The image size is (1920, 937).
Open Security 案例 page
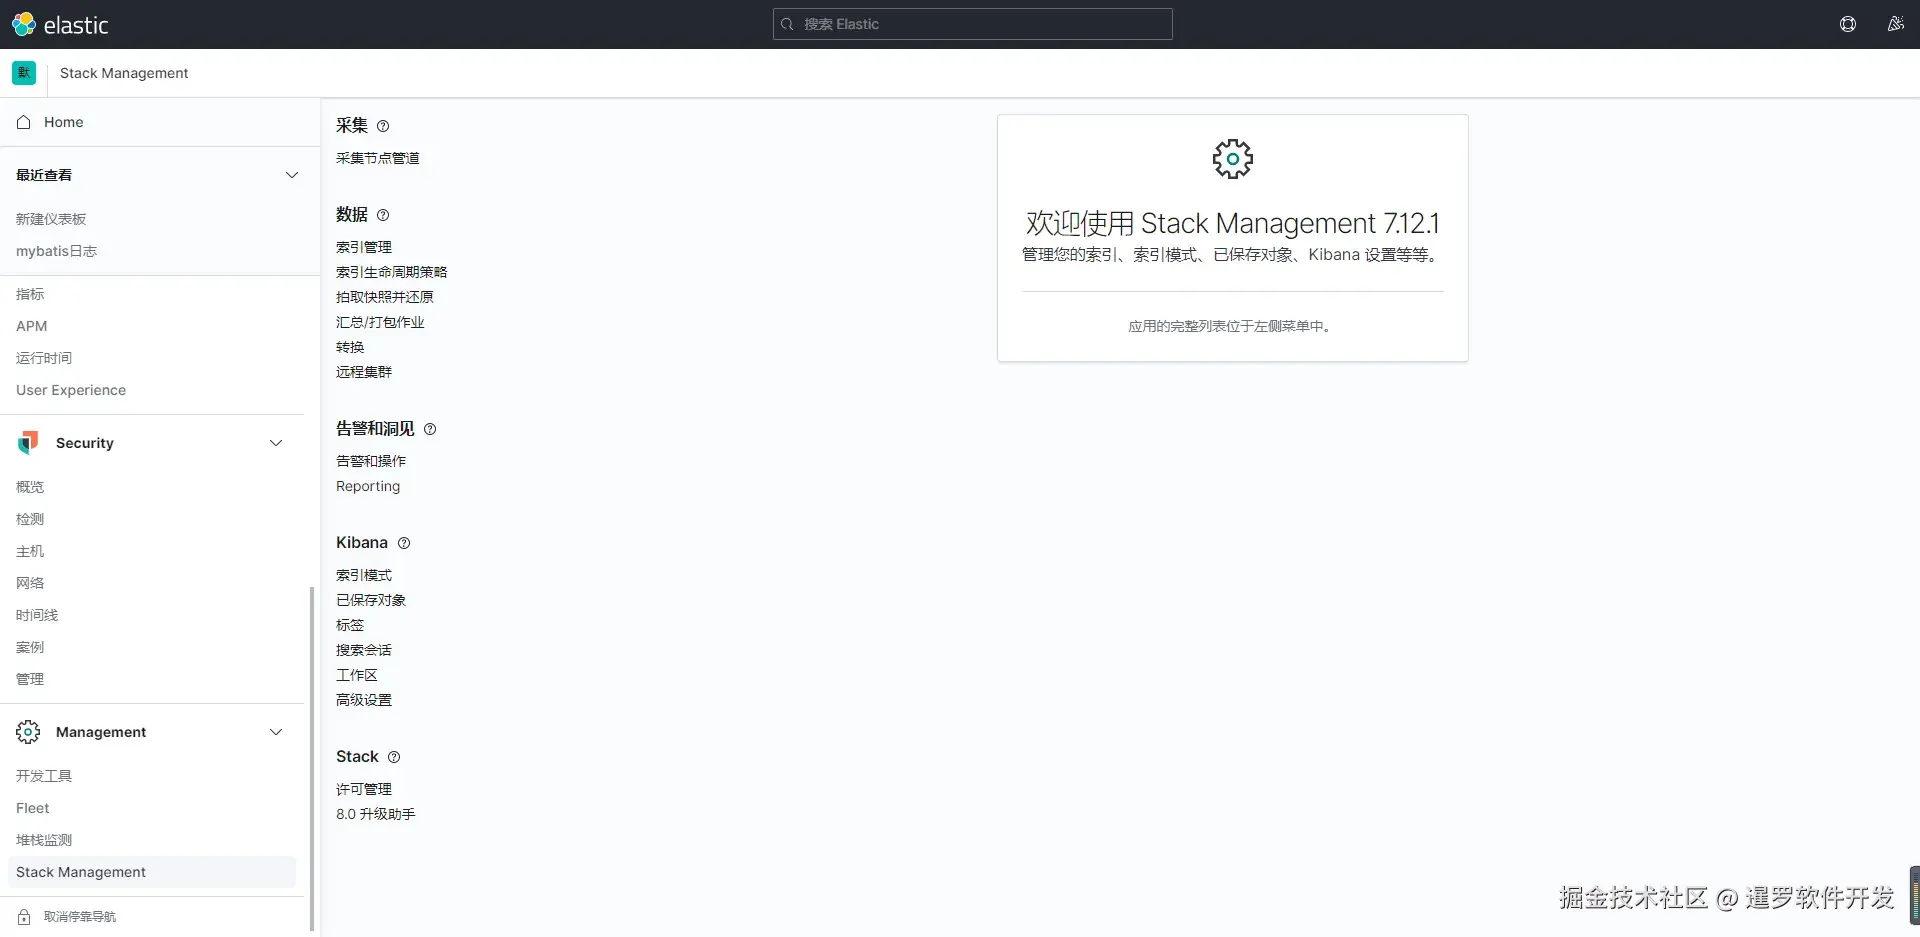pyautogui.click(x=30, y=647)
